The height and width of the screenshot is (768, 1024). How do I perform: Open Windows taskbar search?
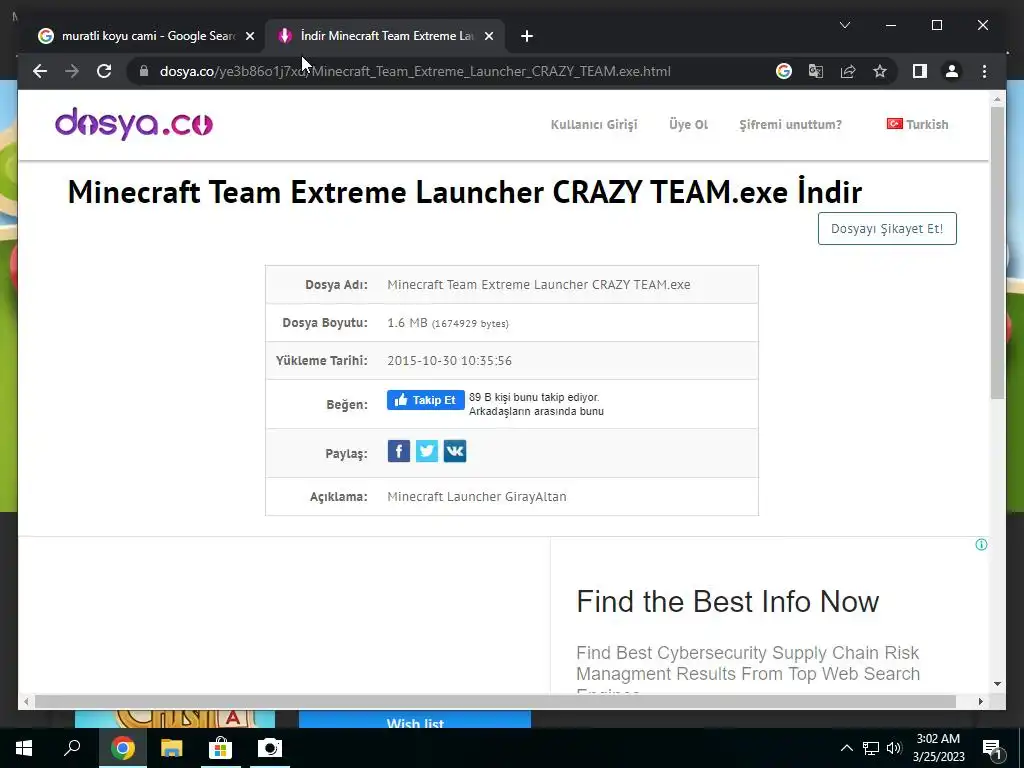(72, 748)
